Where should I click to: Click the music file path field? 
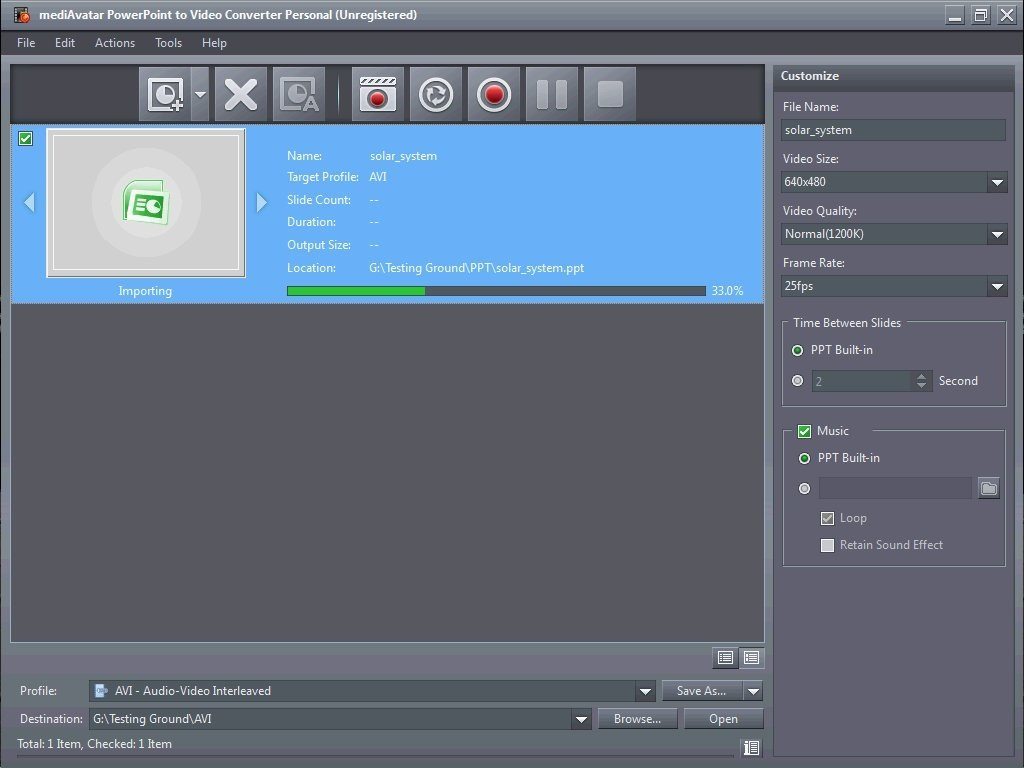pos(895,488)
